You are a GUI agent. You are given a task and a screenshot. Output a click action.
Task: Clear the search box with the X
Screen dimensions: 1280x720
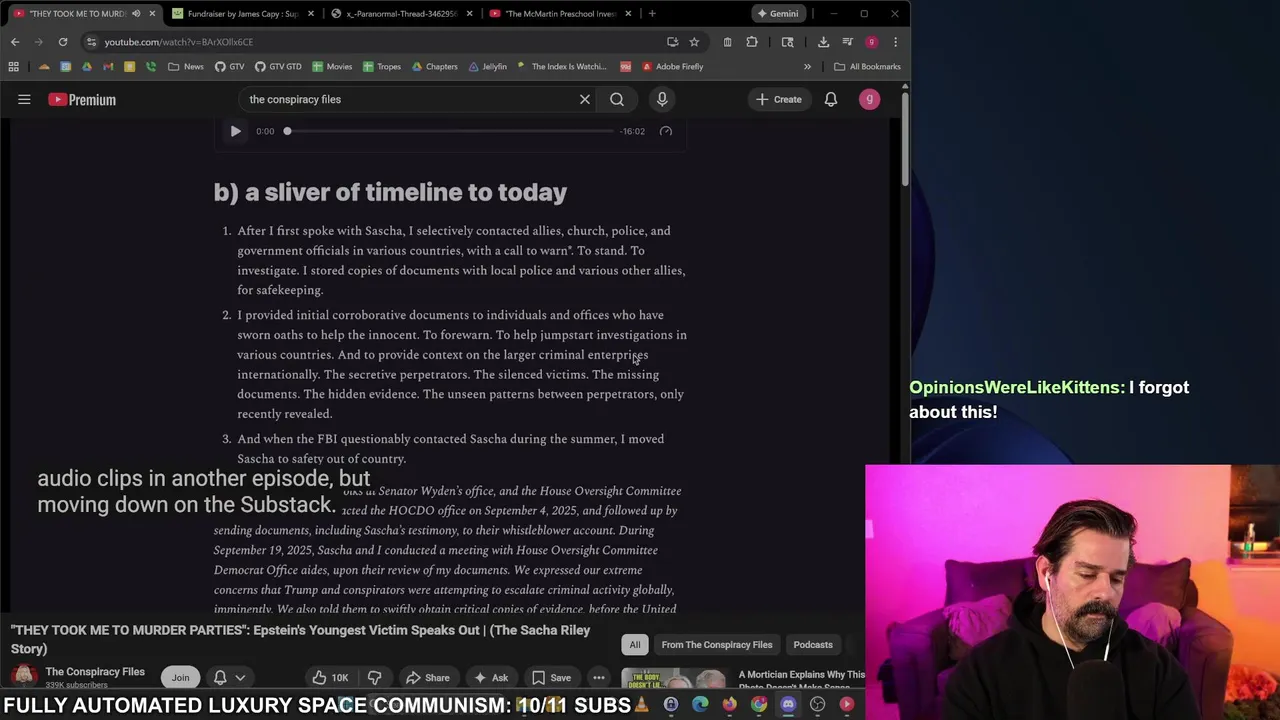pos(585,99)
